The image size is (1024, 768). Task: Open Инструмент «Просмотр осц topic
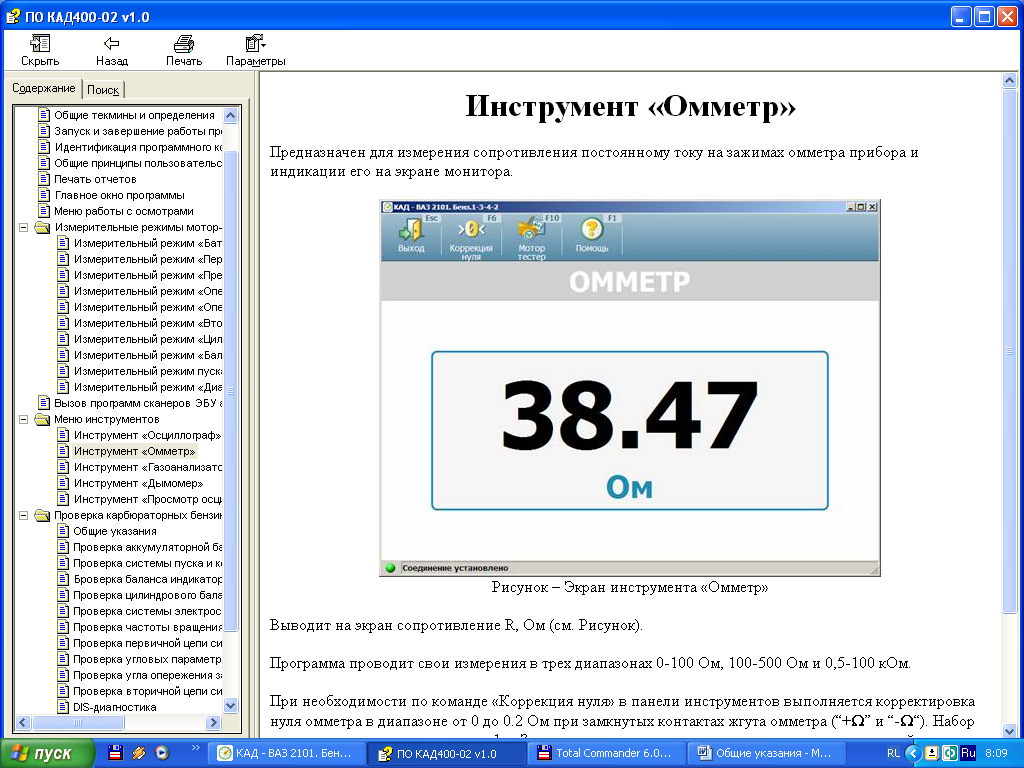click(x=148, y=499)
